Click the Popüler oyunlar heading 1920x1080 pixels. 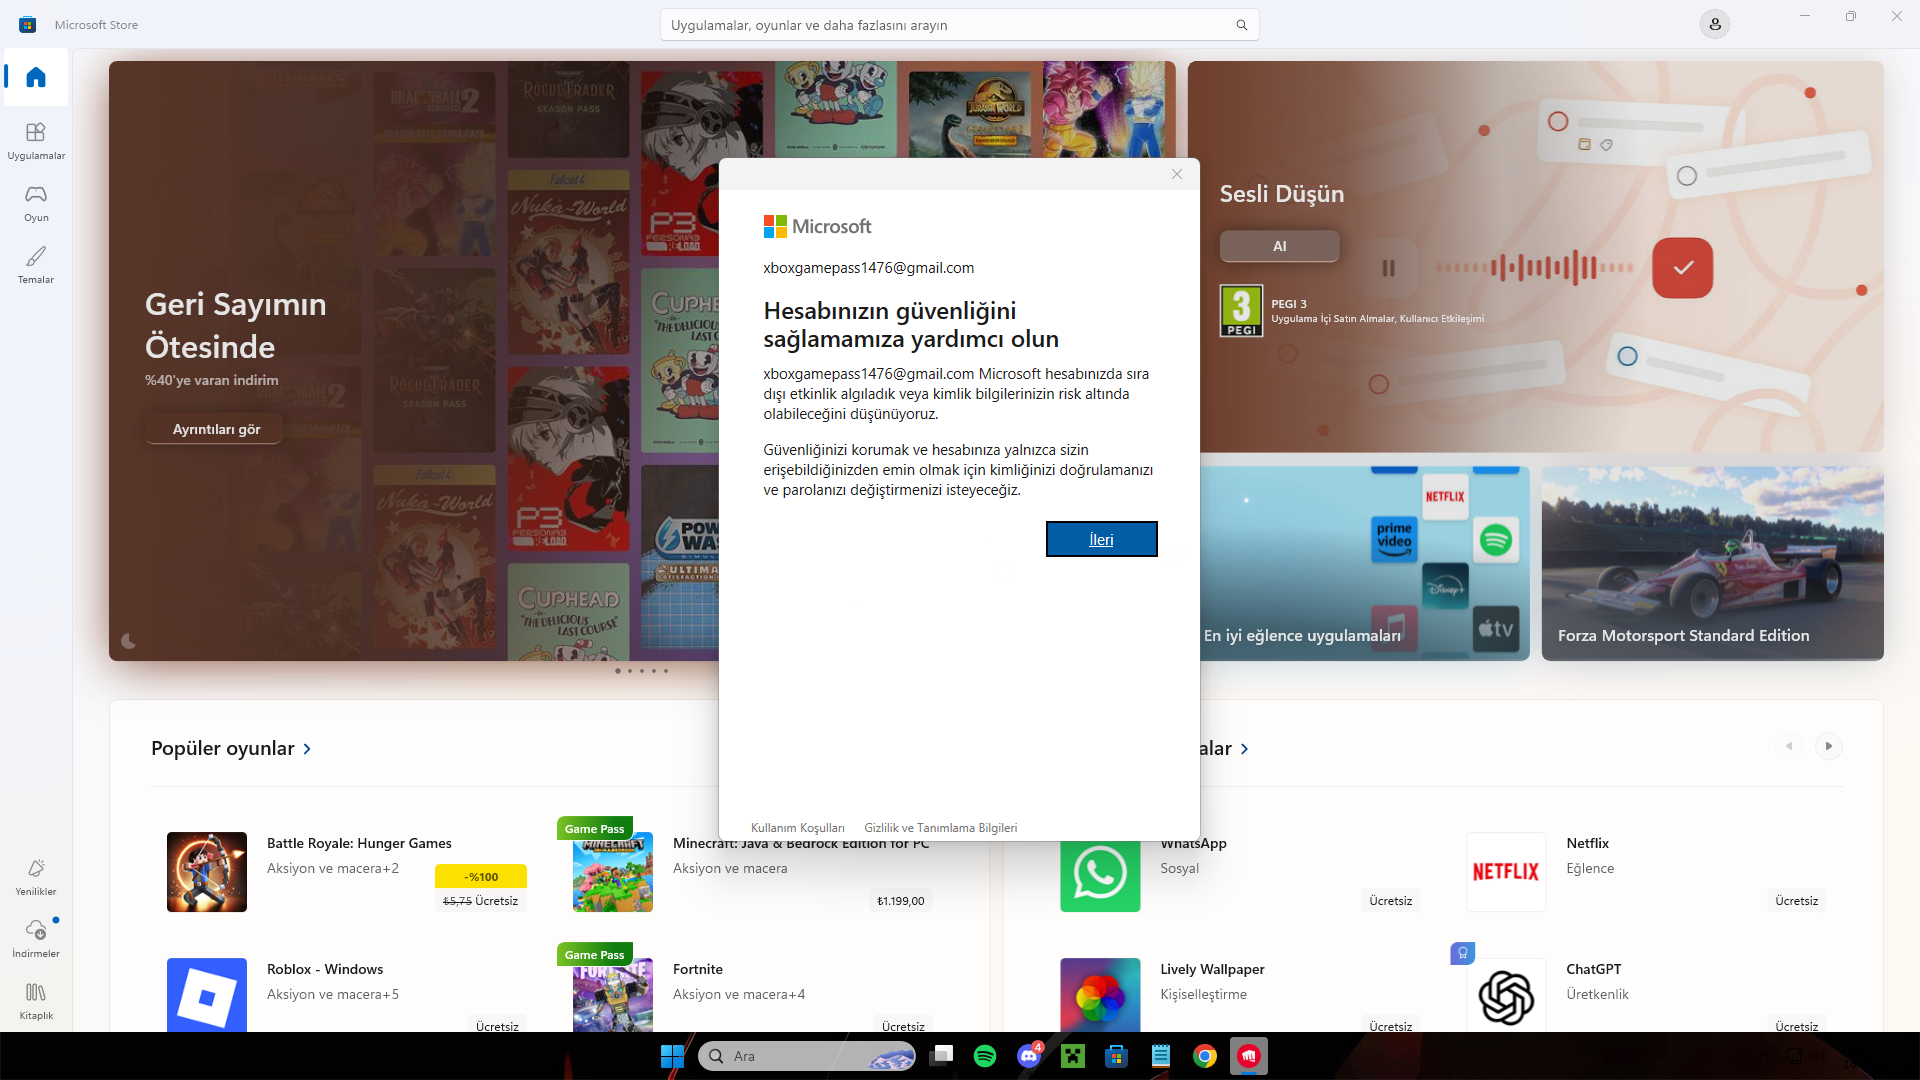[223, 749]
